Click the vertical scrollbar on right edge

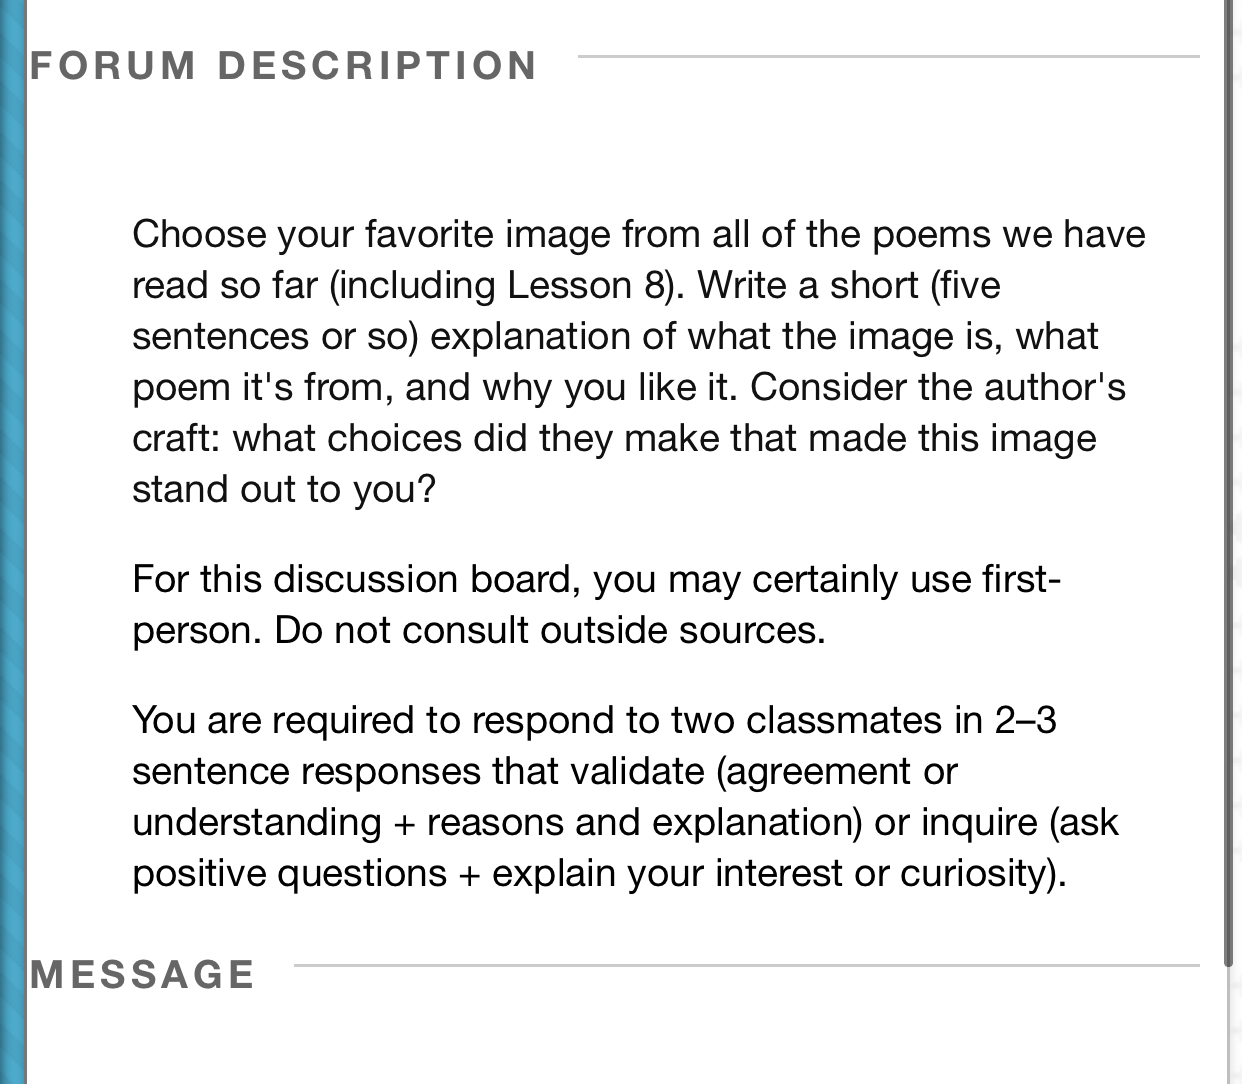1229,480
